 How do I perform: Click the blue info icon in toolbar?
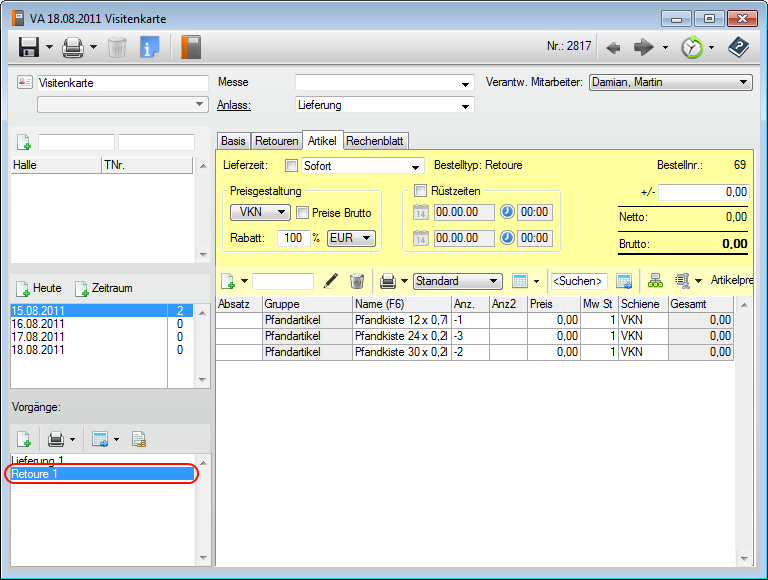click(x=150, y=47)
